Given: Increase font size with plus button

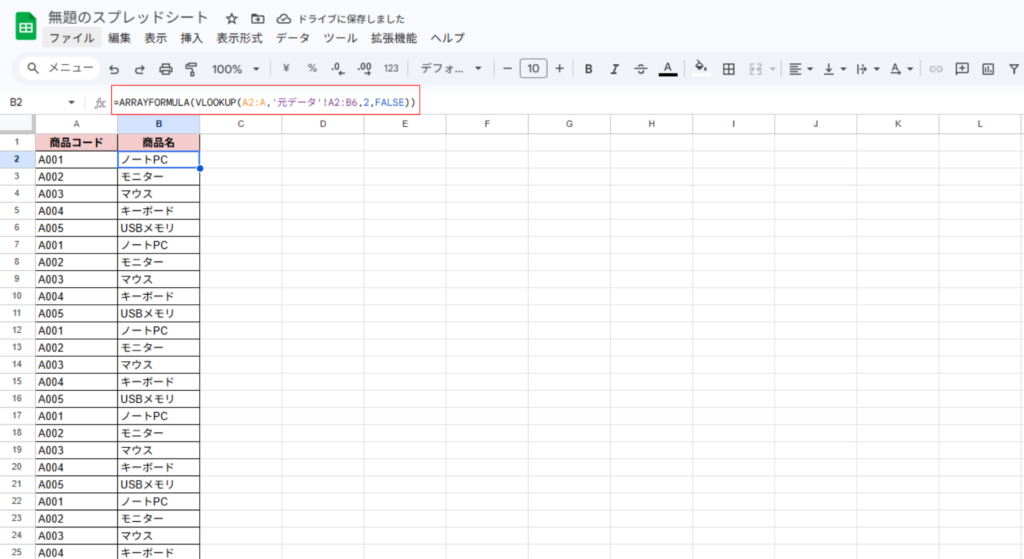Looking at the screenshot, I should tap(559, 68).
